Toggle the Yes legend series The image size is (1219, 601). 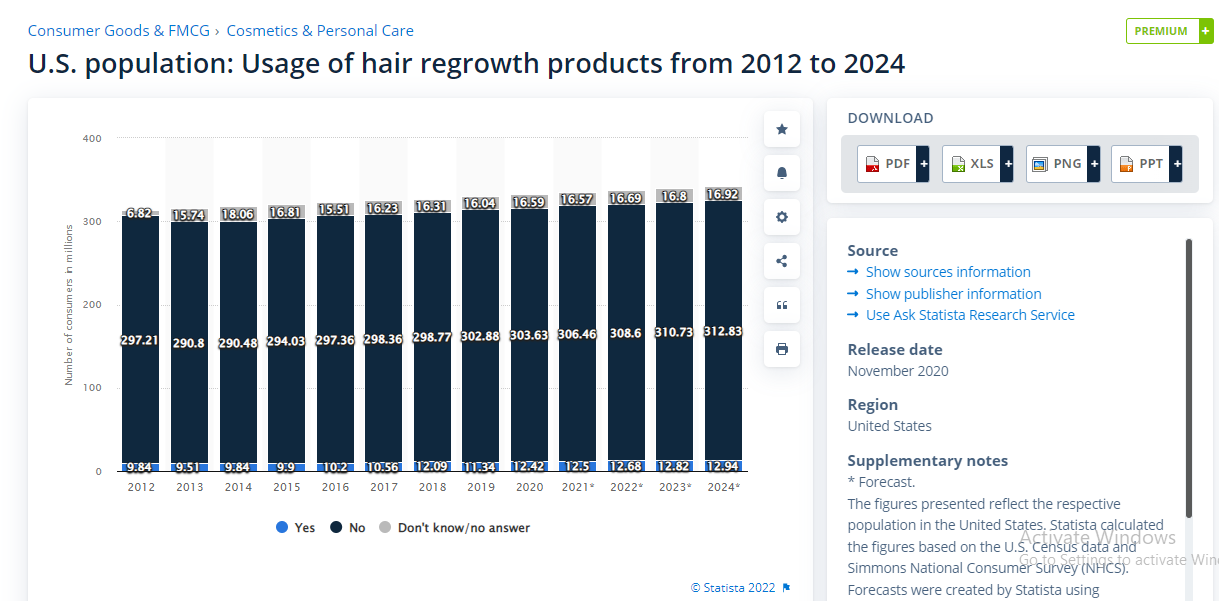tap(296, 527)
